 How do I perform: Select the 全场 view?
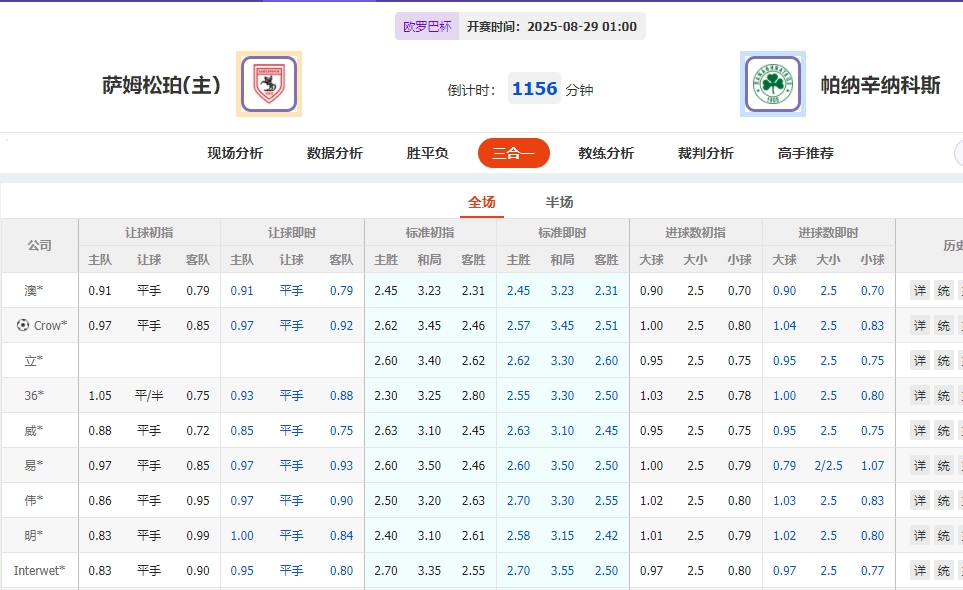tap(480, 201)
